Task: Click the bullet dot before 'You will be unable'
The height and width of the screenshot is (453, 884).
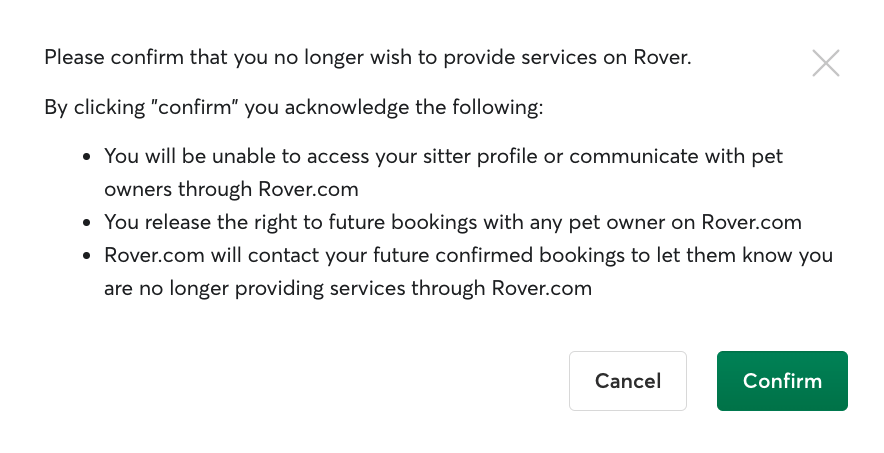Action: point(86,157)
